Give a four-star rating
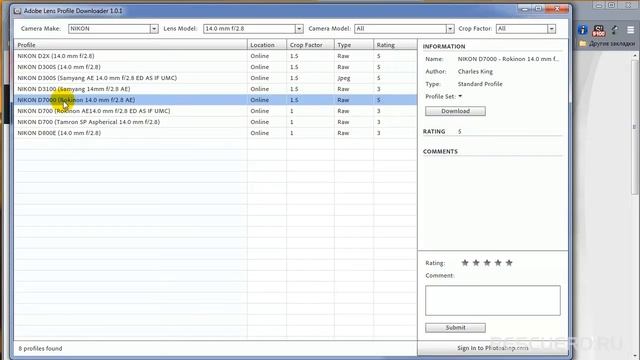Viewport: 640px width, 360px height. 498,263
